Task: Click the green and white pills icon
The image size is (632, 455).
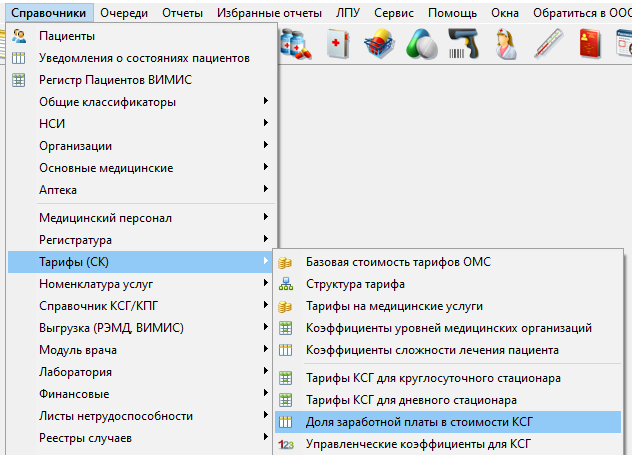Action: pyautogui.click(x=421, y=47)
